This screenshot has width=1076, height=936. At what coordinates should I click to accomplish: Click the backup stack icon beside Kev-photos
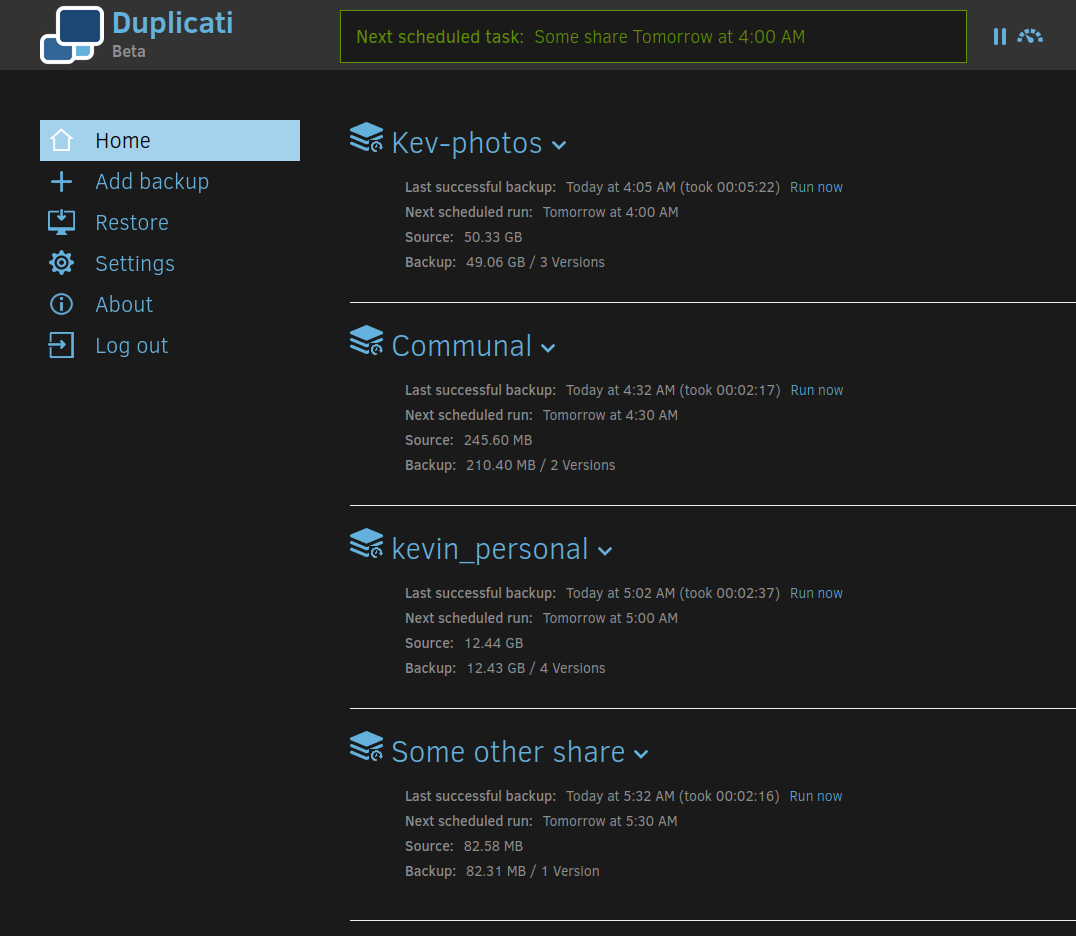pos(366,137)
